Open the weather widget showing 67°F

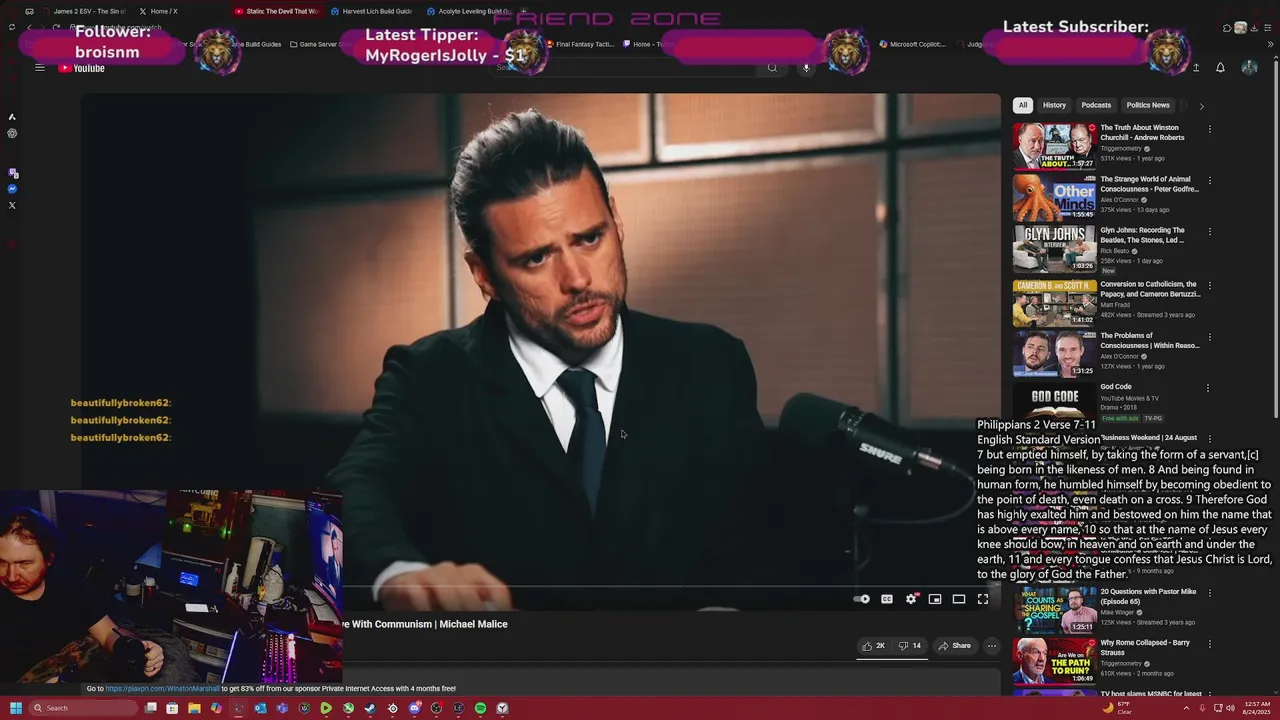tap(1118, 708)
